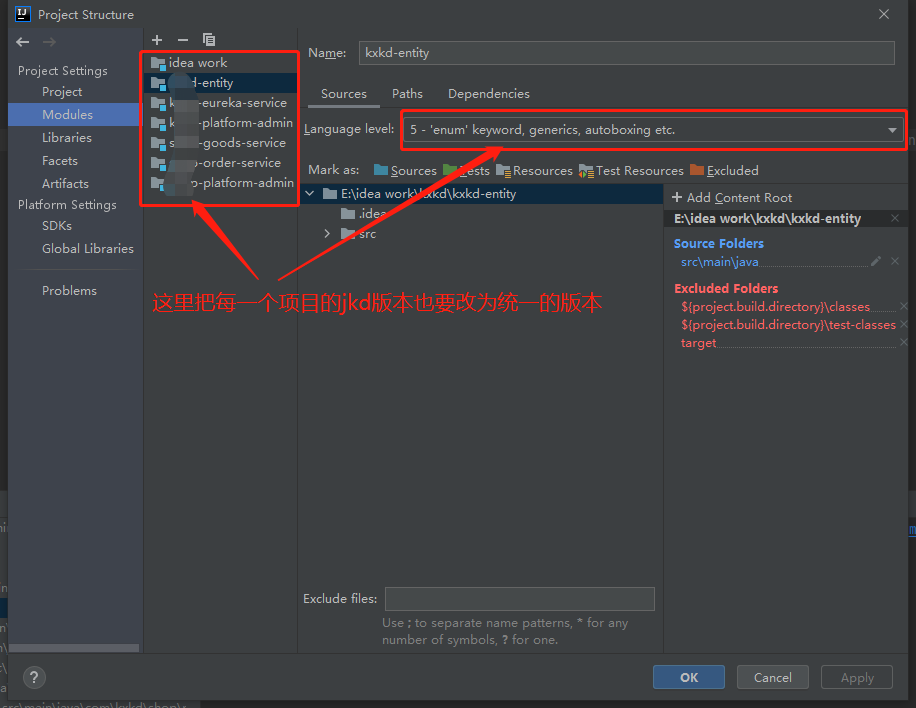Screen dimensions: 916x708
Task: Open Project settings section
Action: click(62, 92)
